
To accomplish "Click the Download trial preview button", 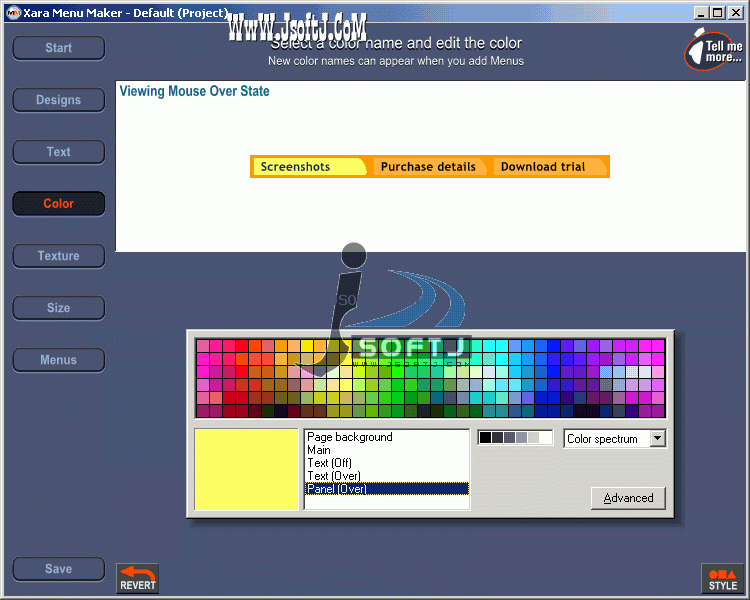I will tap(549, 167).
